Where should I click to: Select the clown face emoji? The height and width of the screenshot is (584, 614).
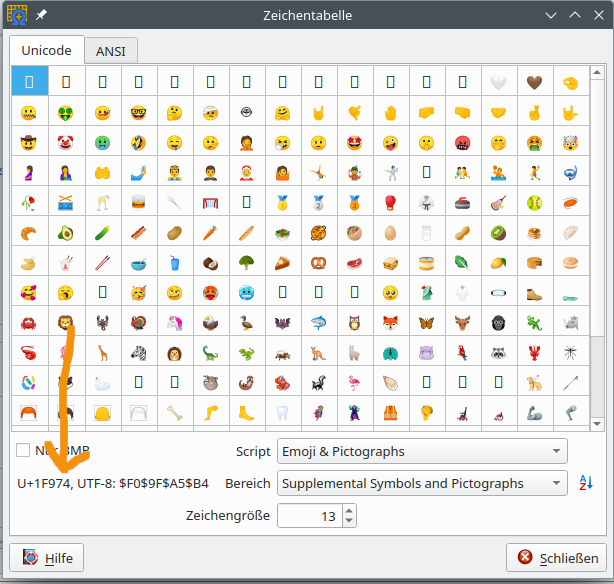[66, 142]
